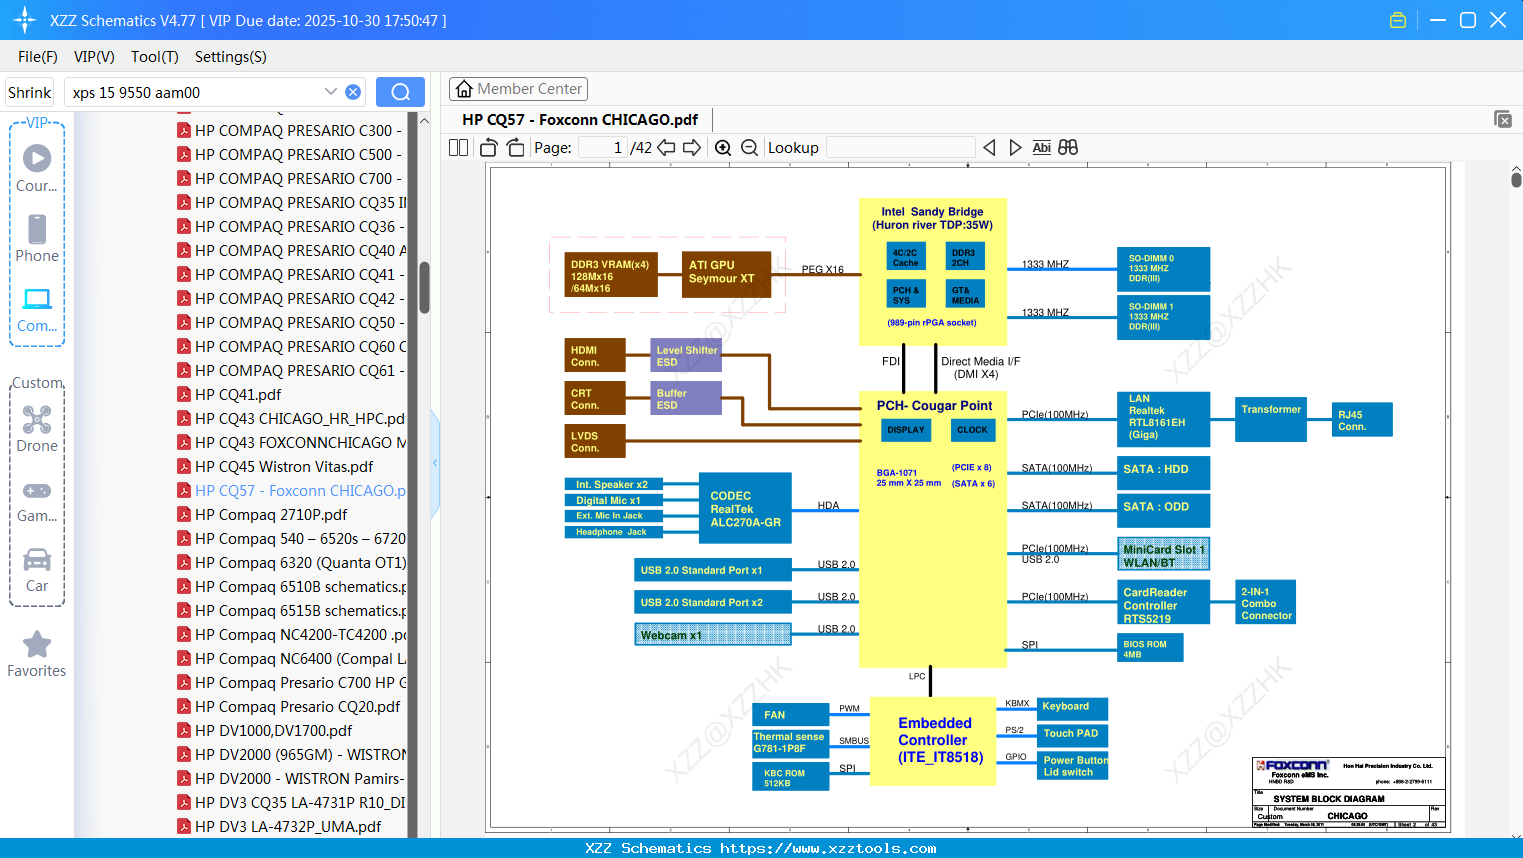Viewport: 1523px width, 858px height.
Task: Open the Tool(T) menu
Action: [155, 57]
